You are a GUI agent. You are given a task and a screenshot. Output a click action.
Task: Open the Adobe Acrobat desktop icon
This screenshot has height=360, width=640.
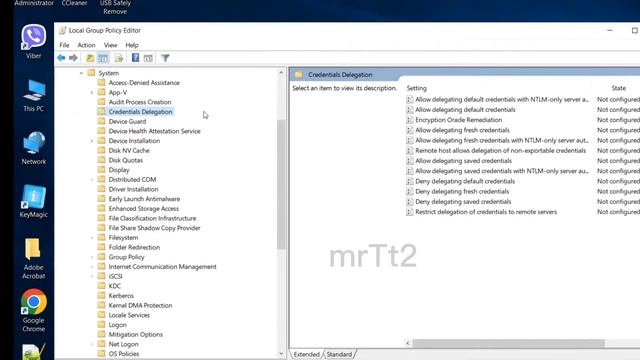33,258
